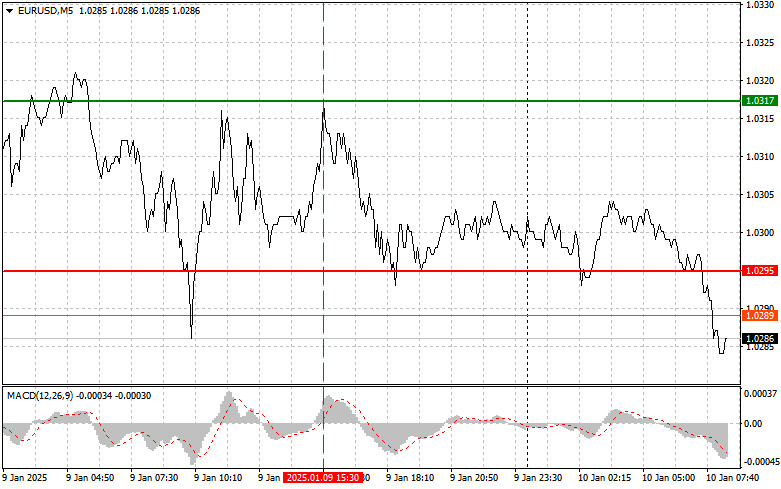Click the orange 1.0289 price label
Viewport: 781px width, 489px height.
[760, 315]
